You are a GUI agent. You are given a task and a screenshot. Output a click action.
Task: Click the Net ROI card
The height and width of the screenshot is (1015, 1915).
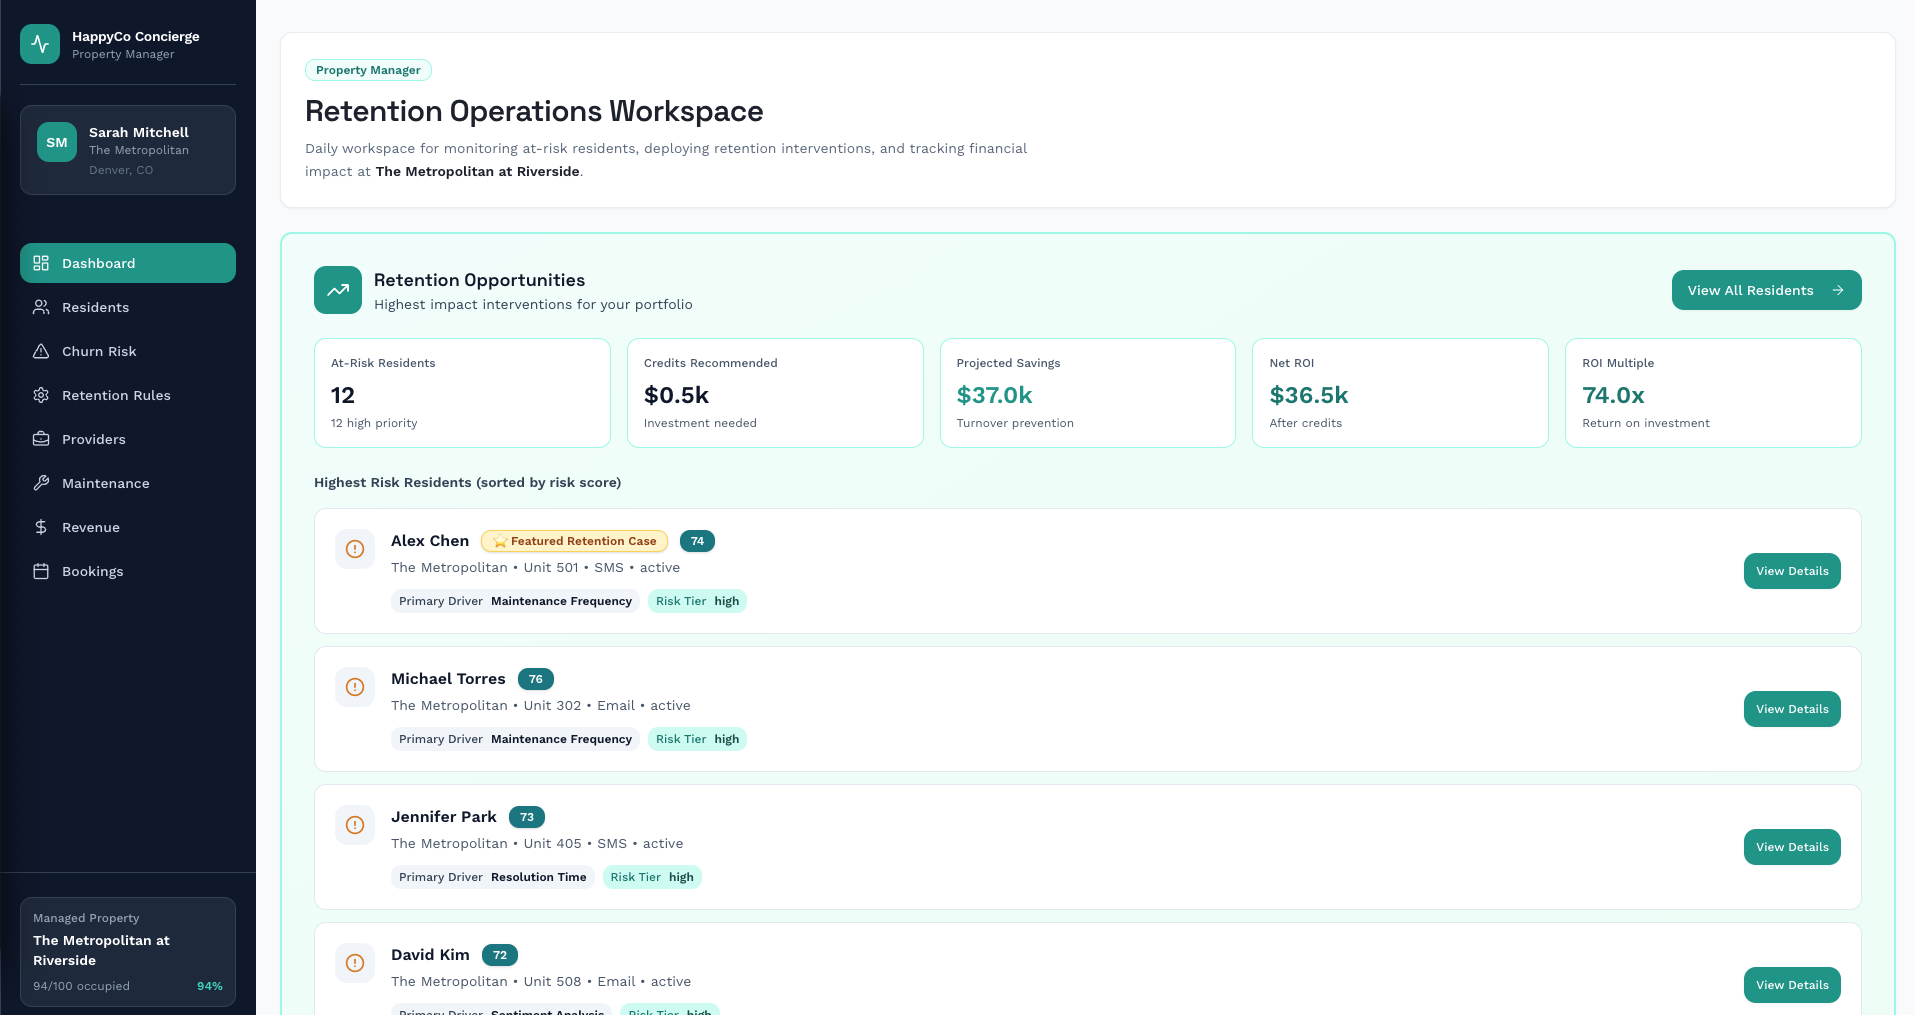1400,393
